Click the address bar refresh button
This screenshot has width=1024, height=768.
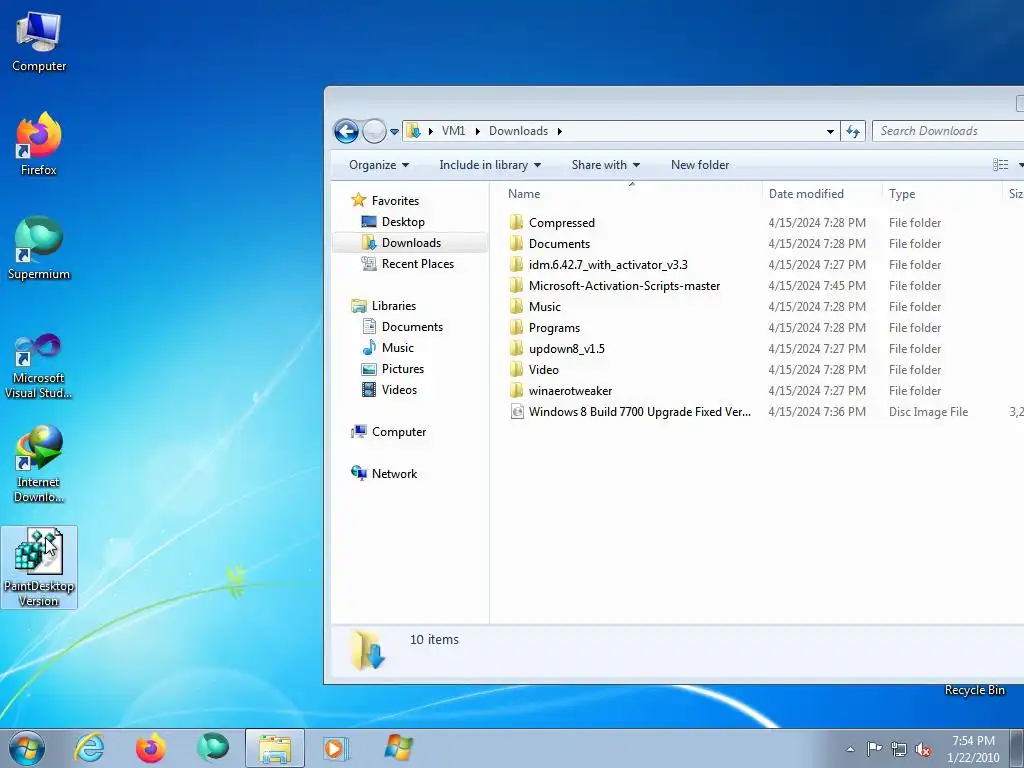click(853, 131)
